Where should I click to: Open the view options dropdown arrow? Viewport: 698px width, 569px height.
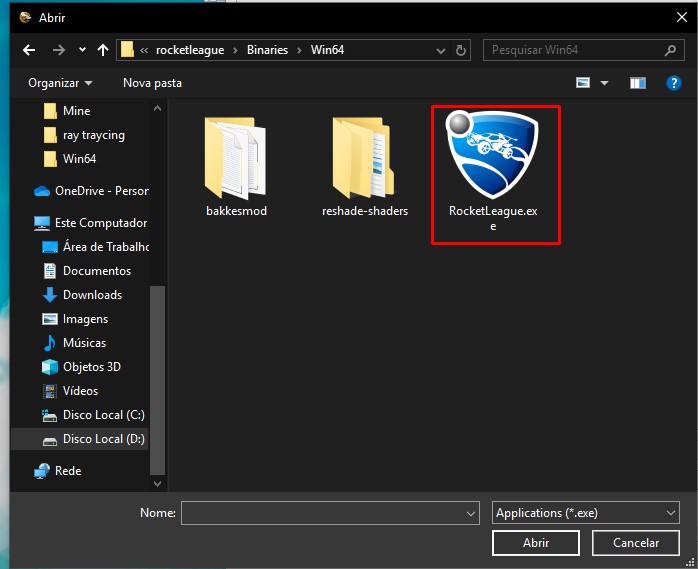pos(604,83)
